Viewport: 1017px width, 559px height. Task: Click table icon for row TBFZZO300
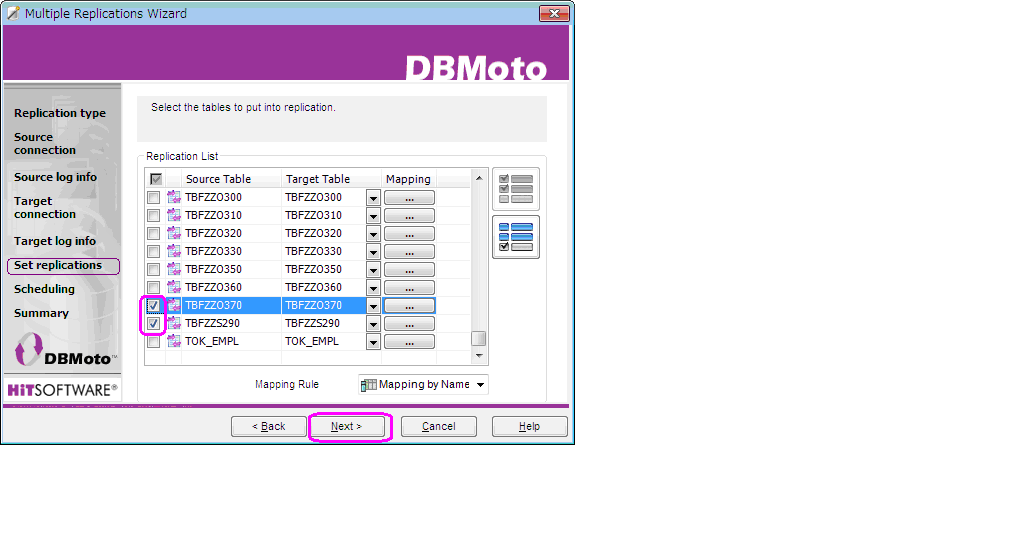pos(174,197)
